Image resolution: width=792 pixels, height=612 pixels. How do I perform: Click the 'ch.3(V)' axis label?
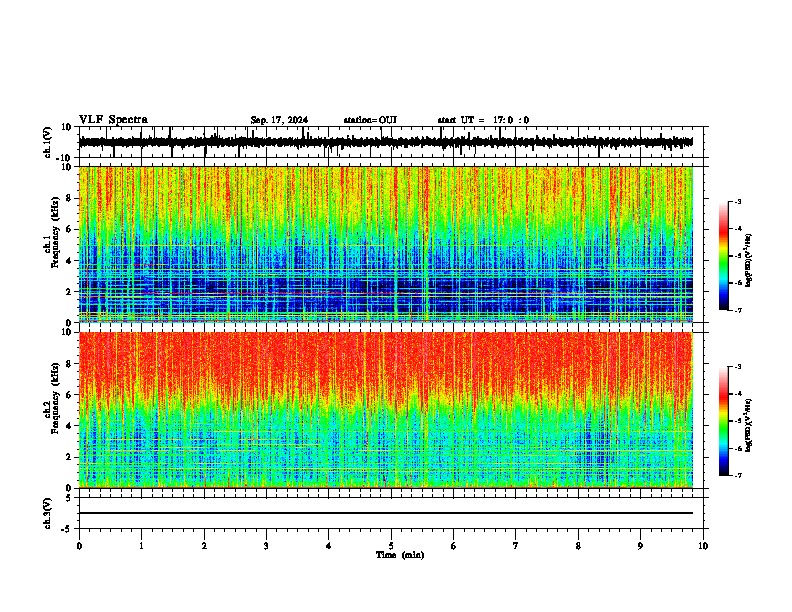click(x=48, y=514)
